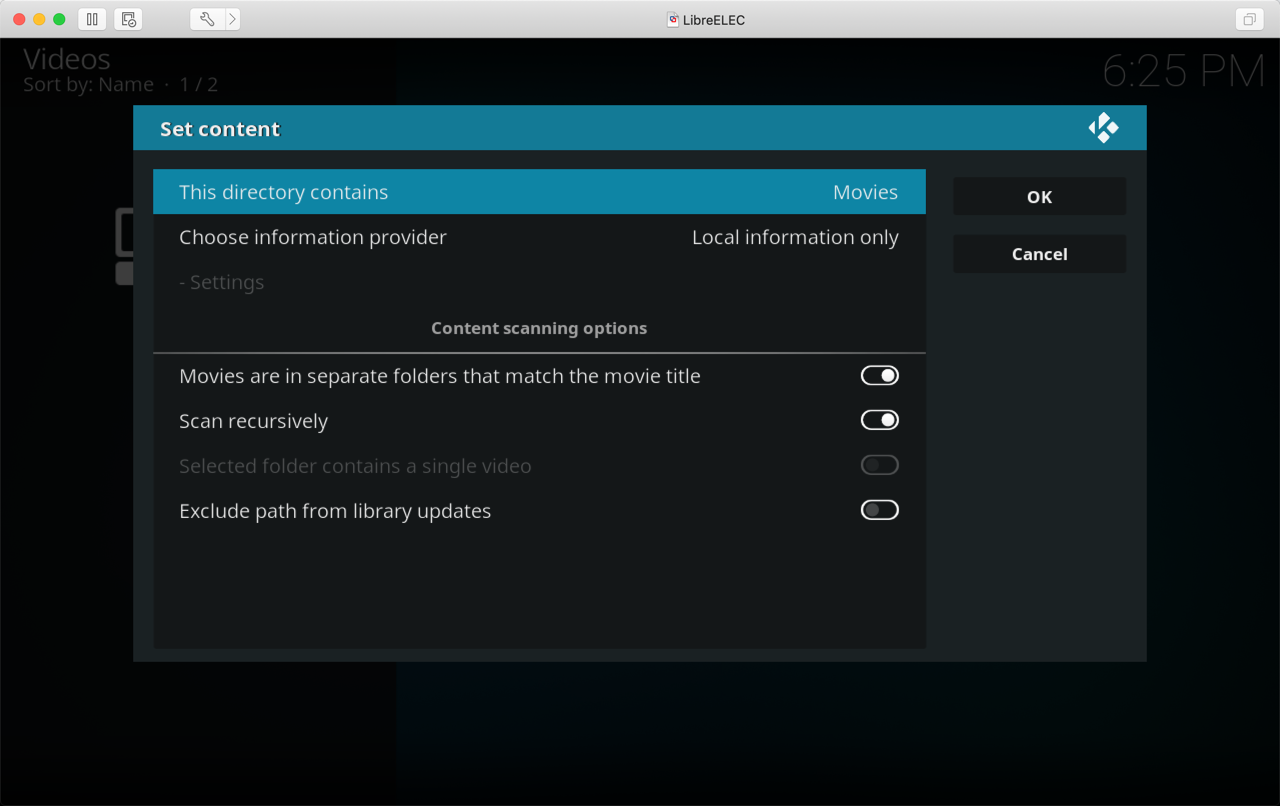Click the LibreELEC document icon
Viewport: 1280px width, 806px height.
tap(673, 20)
